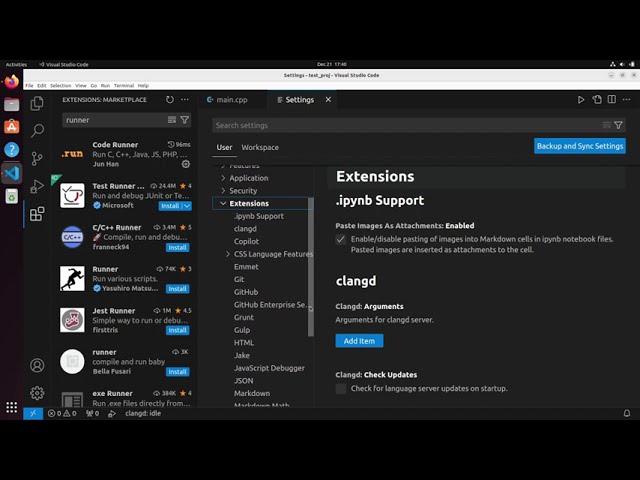The height and width of the screenshot is (480, 640).
Task: Select .ipynb Support in settings tree
Action: (x=259, y=216)
